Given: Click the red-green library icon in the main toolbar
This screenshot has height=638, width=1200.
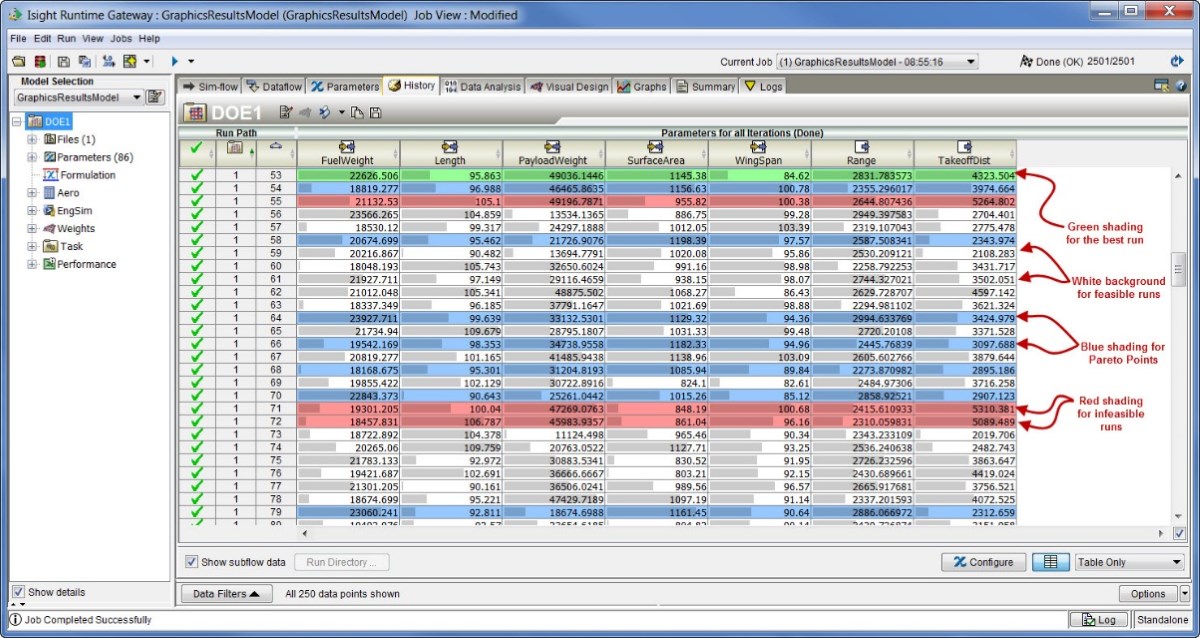Looking at the screenshot, I should click(x=39, y=61).
